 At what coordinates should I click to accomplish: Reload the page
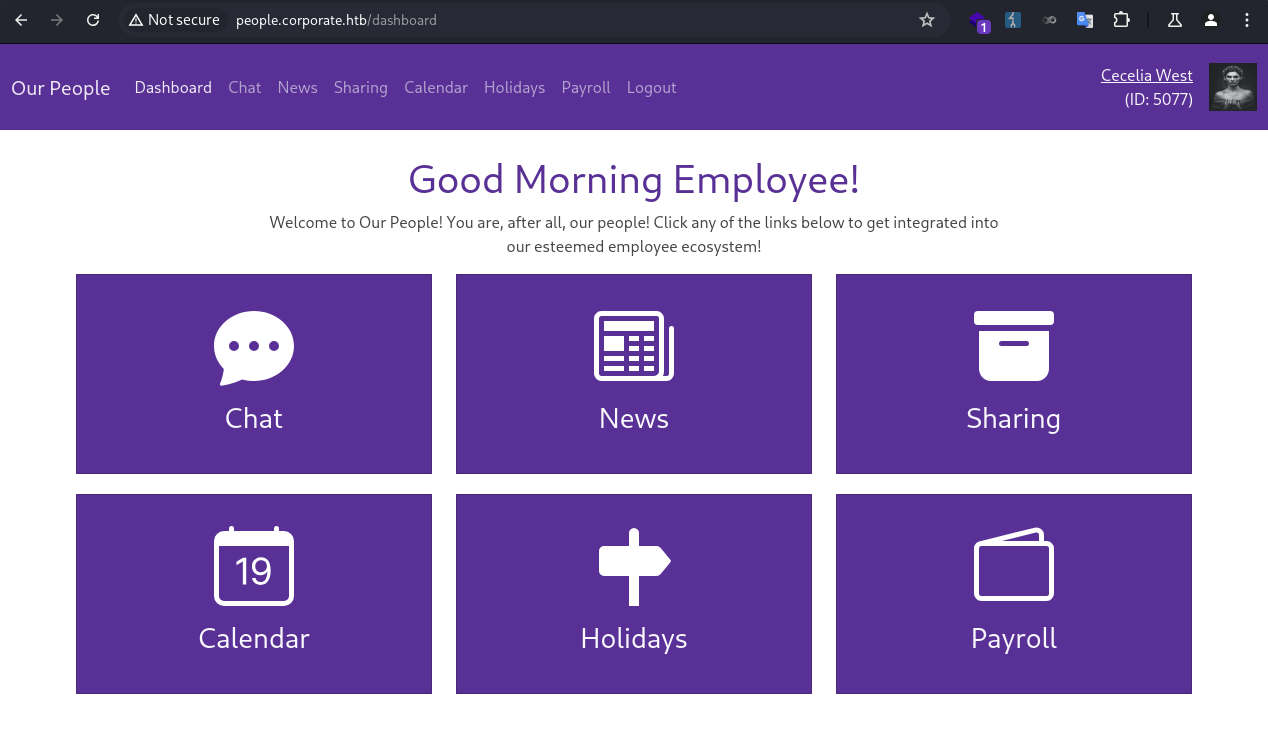pos(93,20)
